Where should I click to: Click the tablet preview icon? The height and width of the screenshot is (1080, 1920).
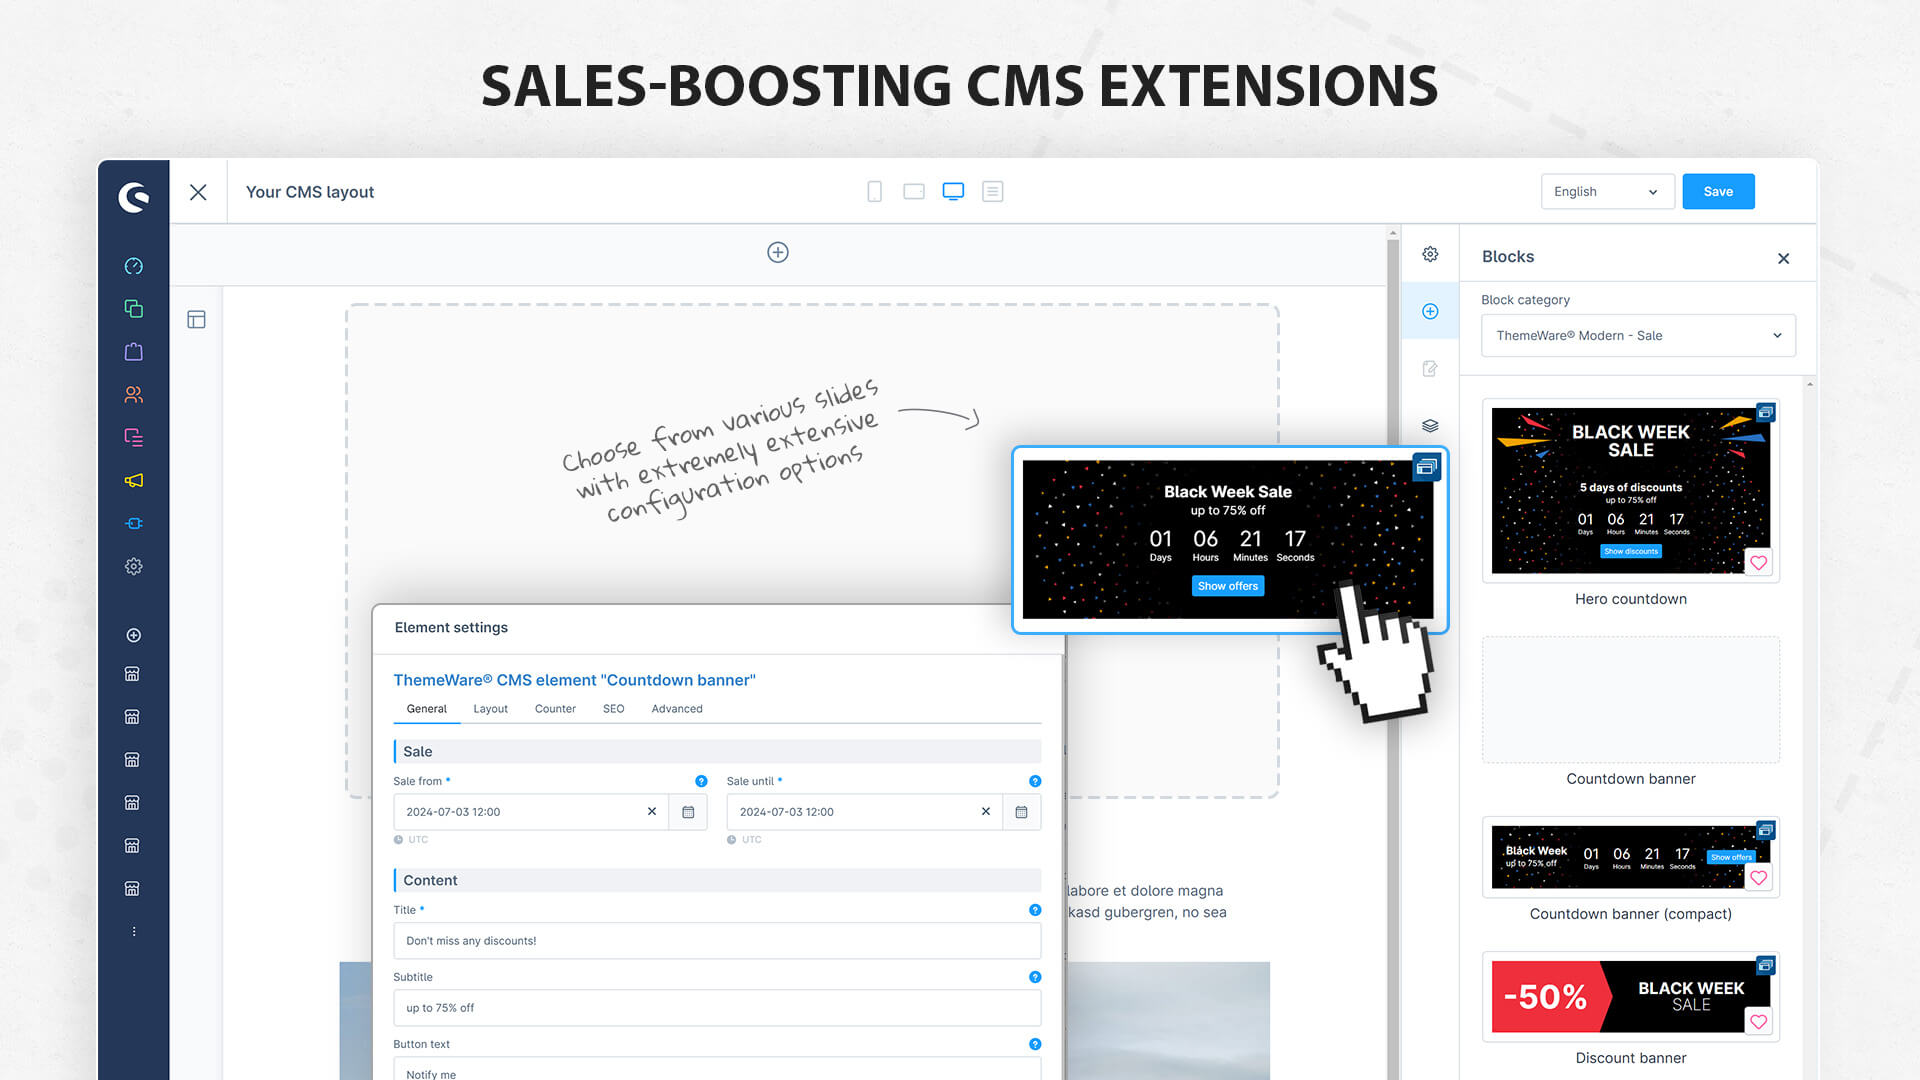pyautogui.click(x=914, y=191)
